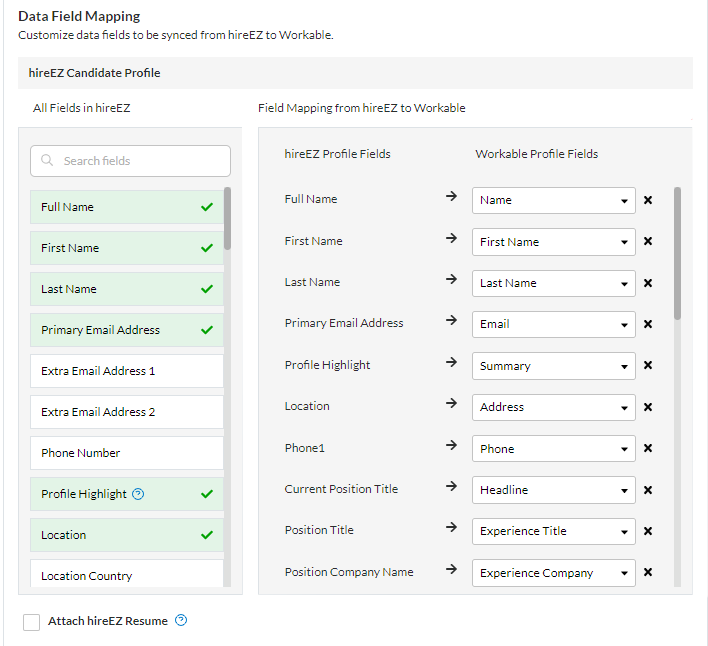This screenshot has width=708, height=646.
Task: Open the Name dropdown for Full Name
Action: pyautogui.click(x=554, y=200)
